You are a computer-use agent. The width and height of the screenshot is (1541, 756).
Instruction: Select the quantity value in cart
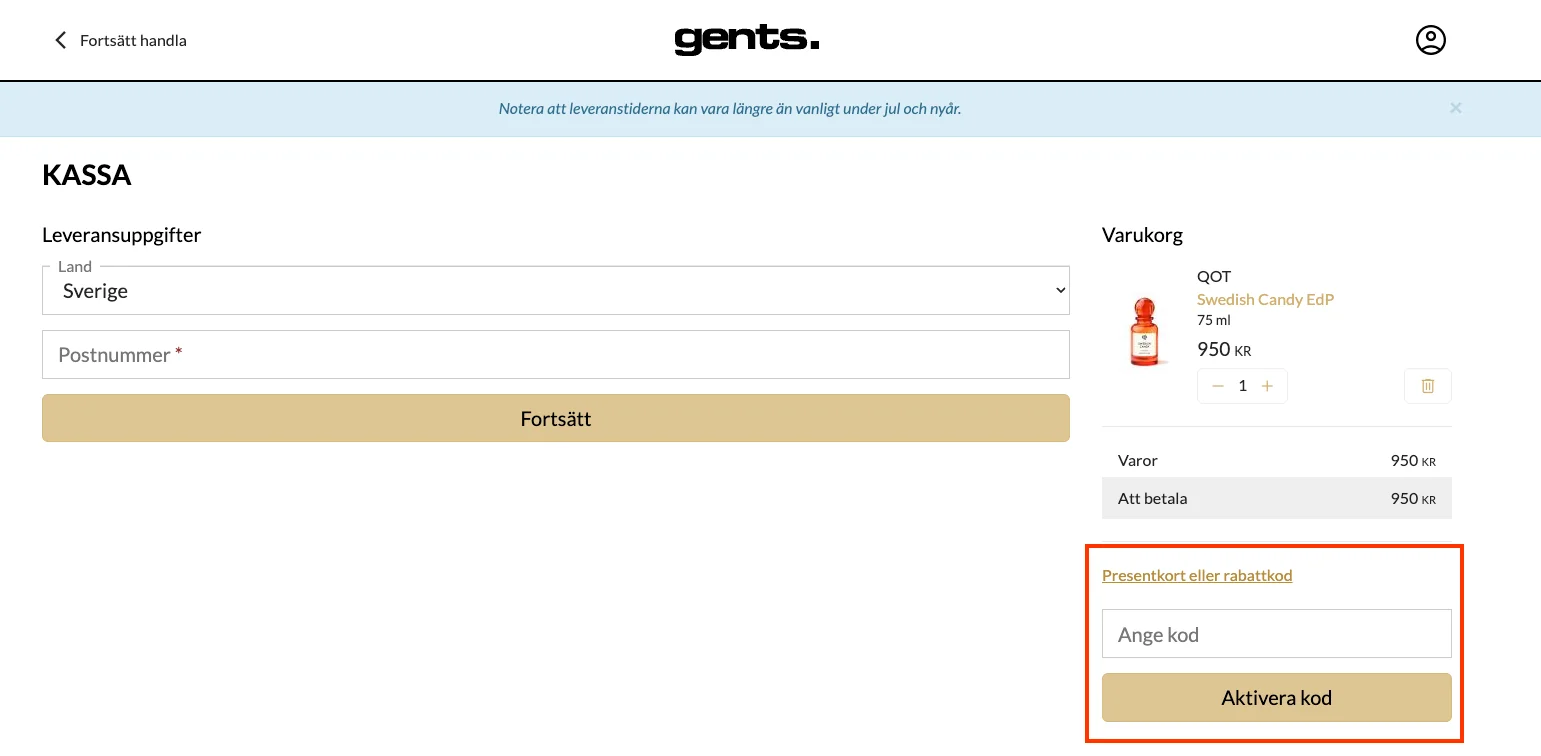pos(1242,386)
